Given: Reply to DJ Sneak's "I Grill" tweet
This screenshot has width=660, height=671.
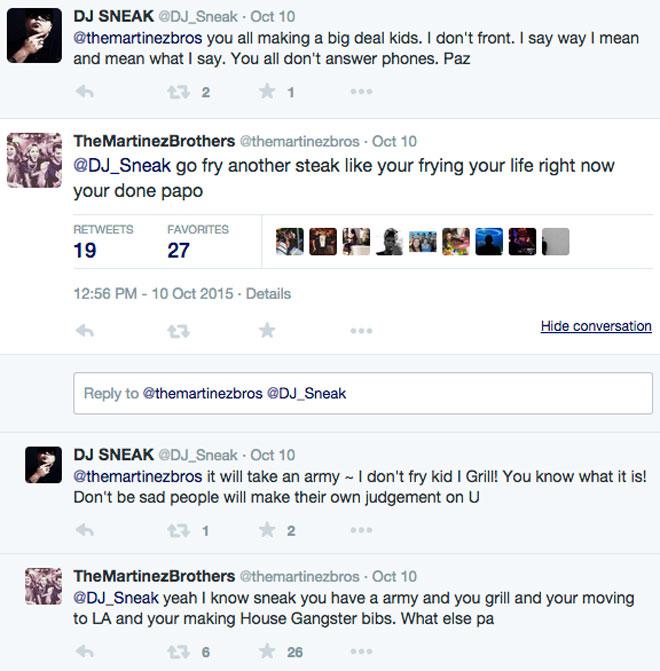Looking at the screenshot, I should 85,530.
